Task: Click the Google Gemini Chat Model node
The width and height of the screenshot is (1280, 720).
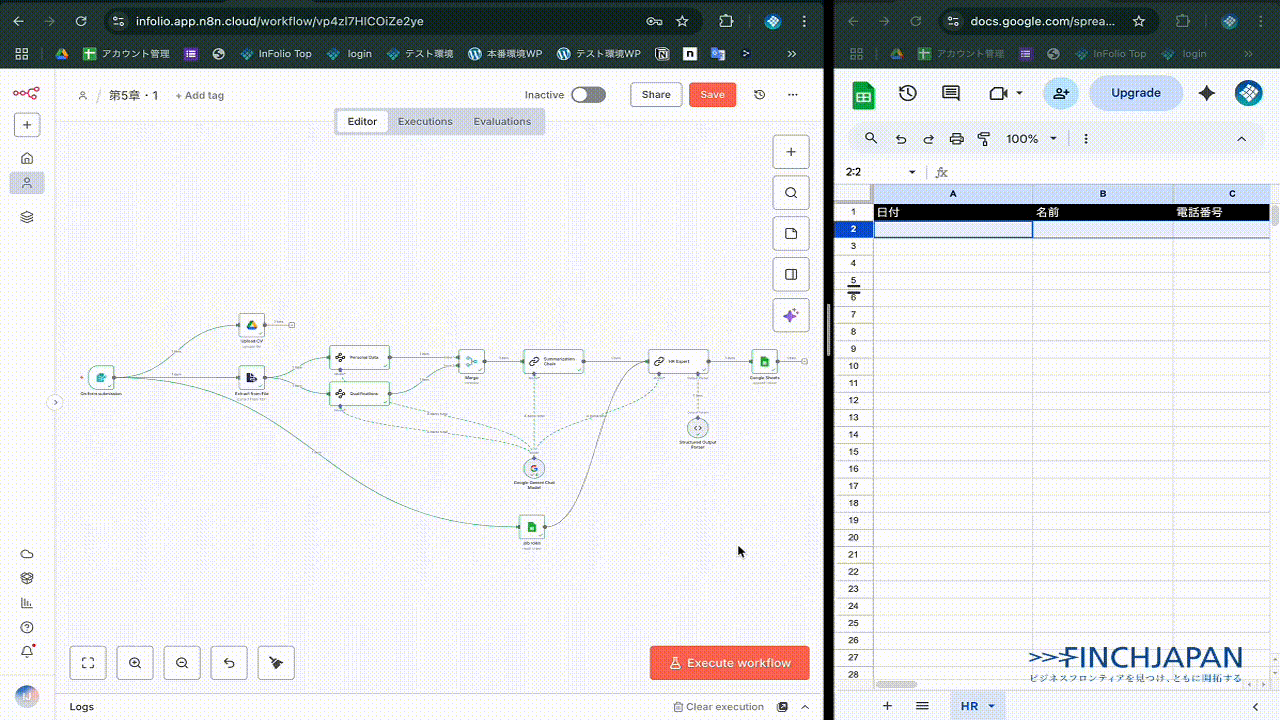Action: pos(534,468)
